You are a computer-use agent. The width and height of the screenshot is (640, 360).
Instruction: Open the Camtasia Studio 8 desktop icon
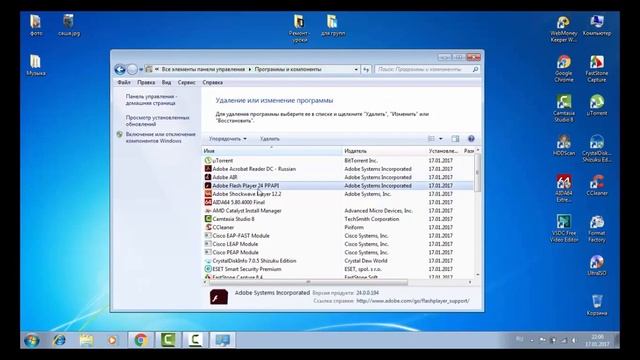click(564, 109)
